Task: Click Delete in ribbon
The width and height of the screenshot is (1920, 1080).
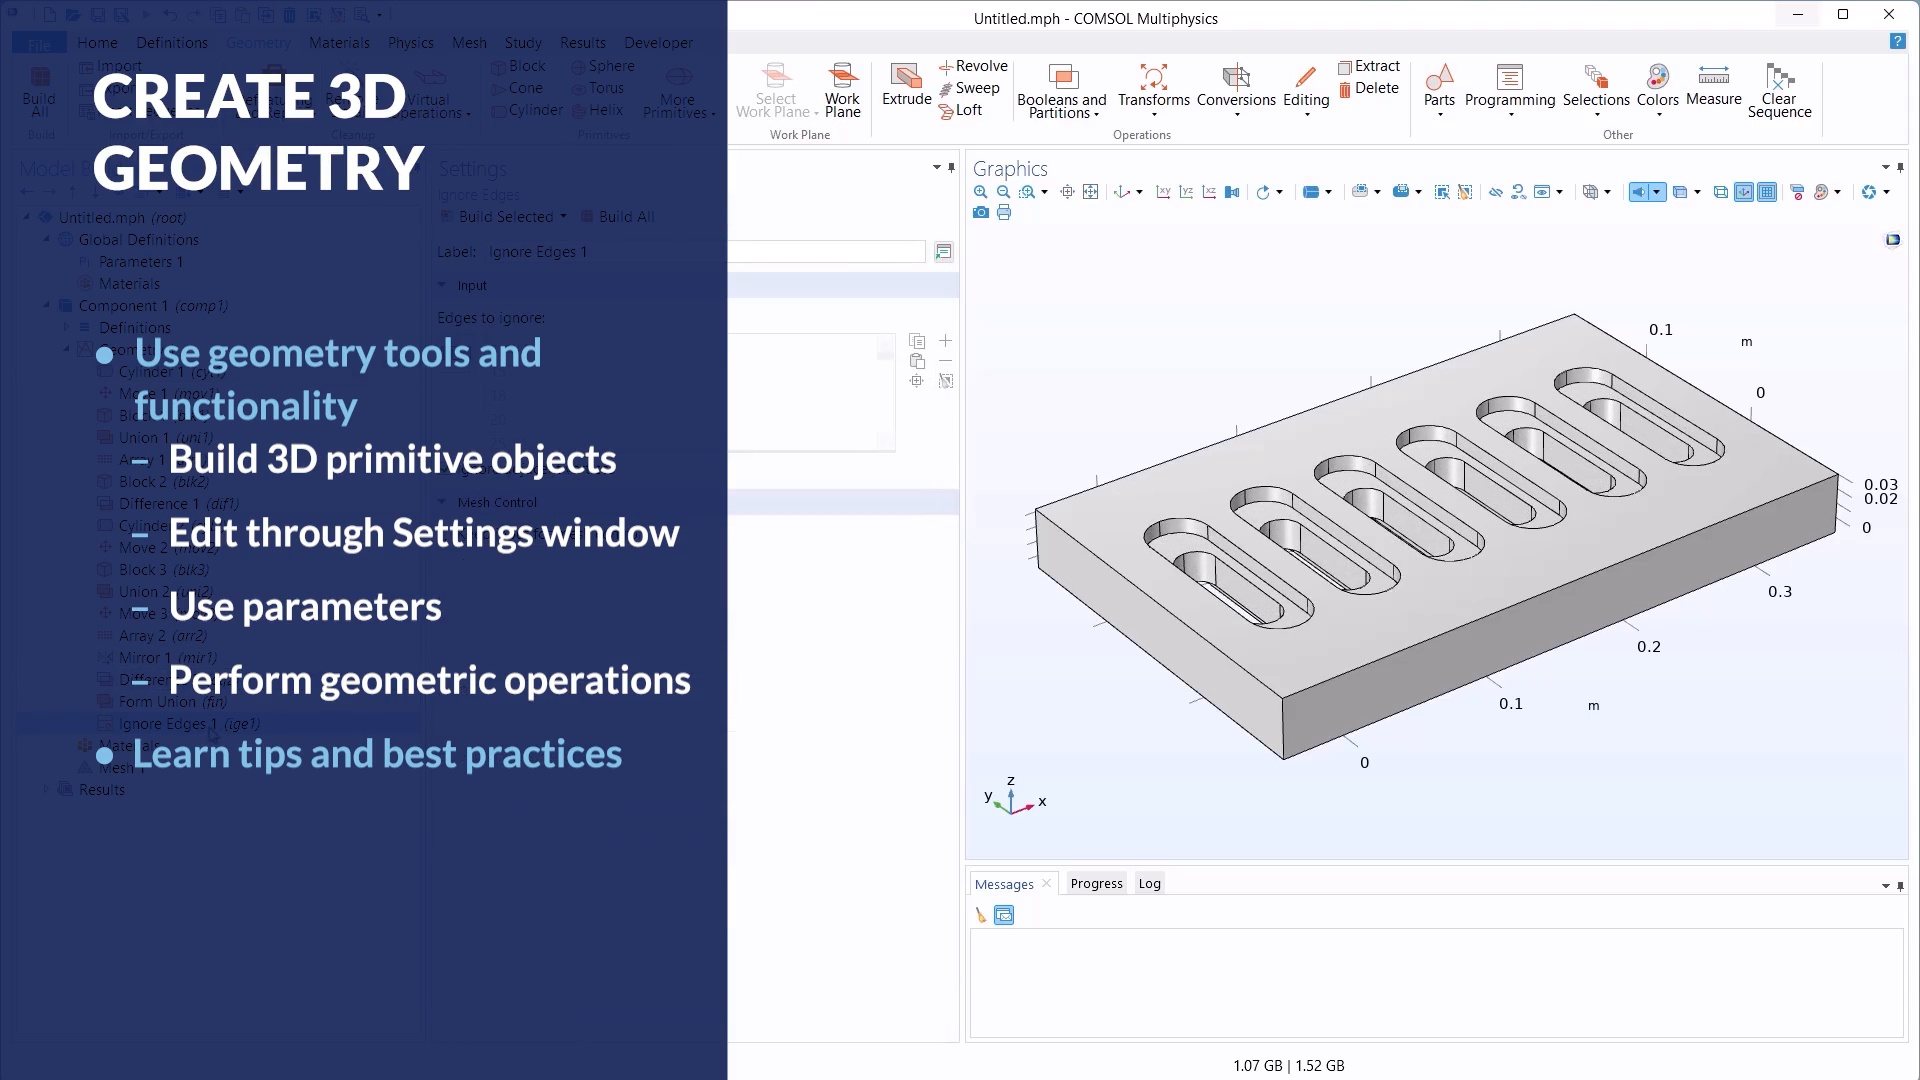Action: tap(1369, 88)
